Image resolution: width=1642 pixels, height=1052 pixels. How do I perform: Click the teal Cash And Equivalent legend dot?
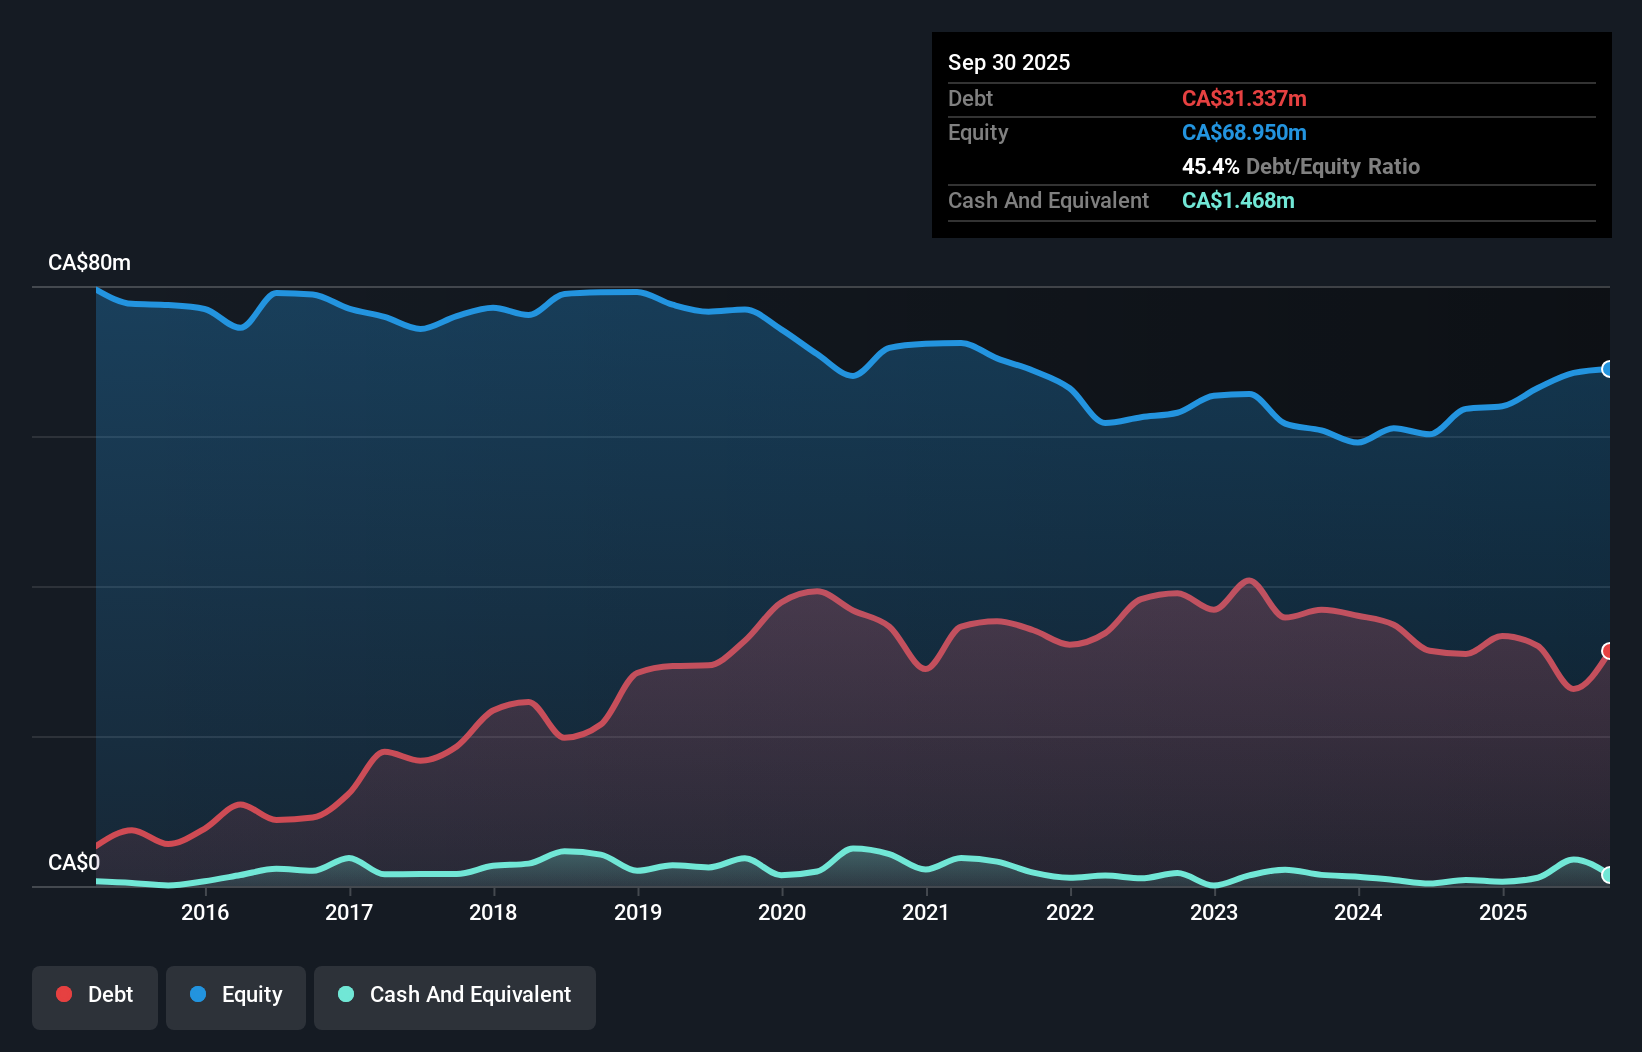[346, 994]
